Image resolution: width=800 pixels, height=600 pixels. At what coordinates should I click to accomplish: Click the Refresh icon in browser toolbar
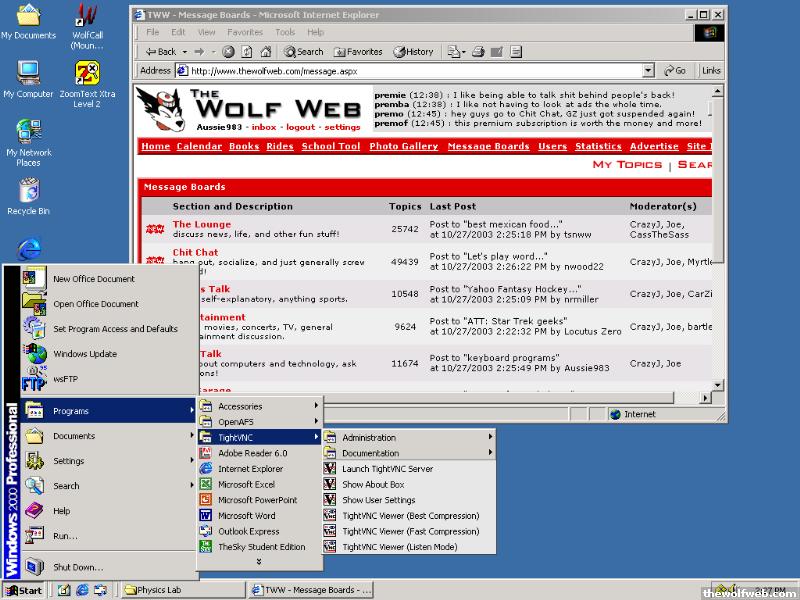click(x=244, y=52)
